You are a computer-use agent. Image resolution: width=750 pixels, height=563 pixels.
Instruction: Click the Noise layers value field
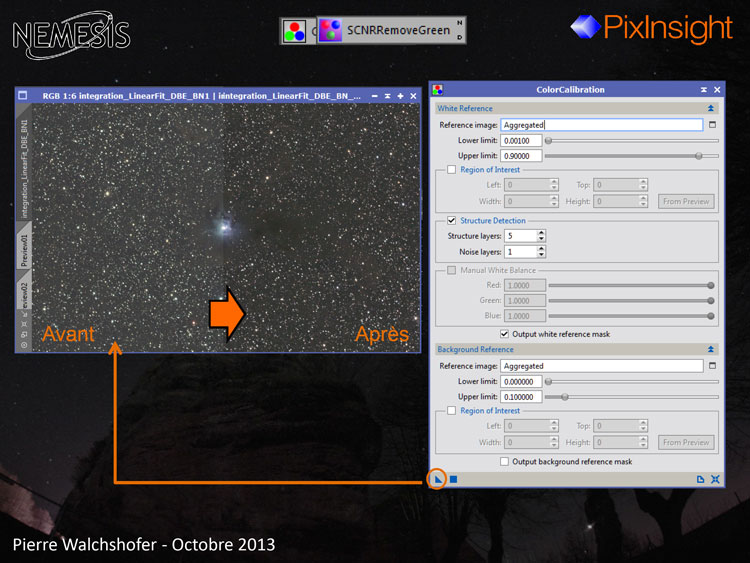(521, 252)
